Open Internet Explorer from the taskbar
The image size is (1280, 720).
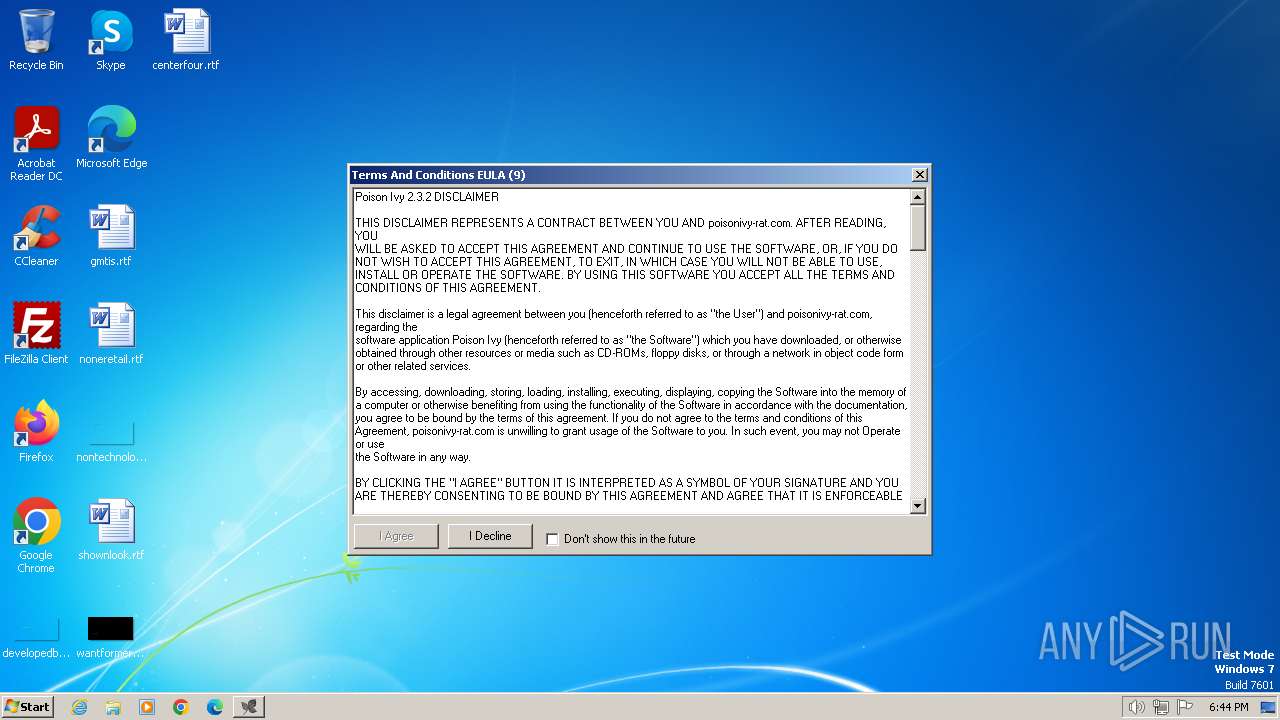[79, 707]
